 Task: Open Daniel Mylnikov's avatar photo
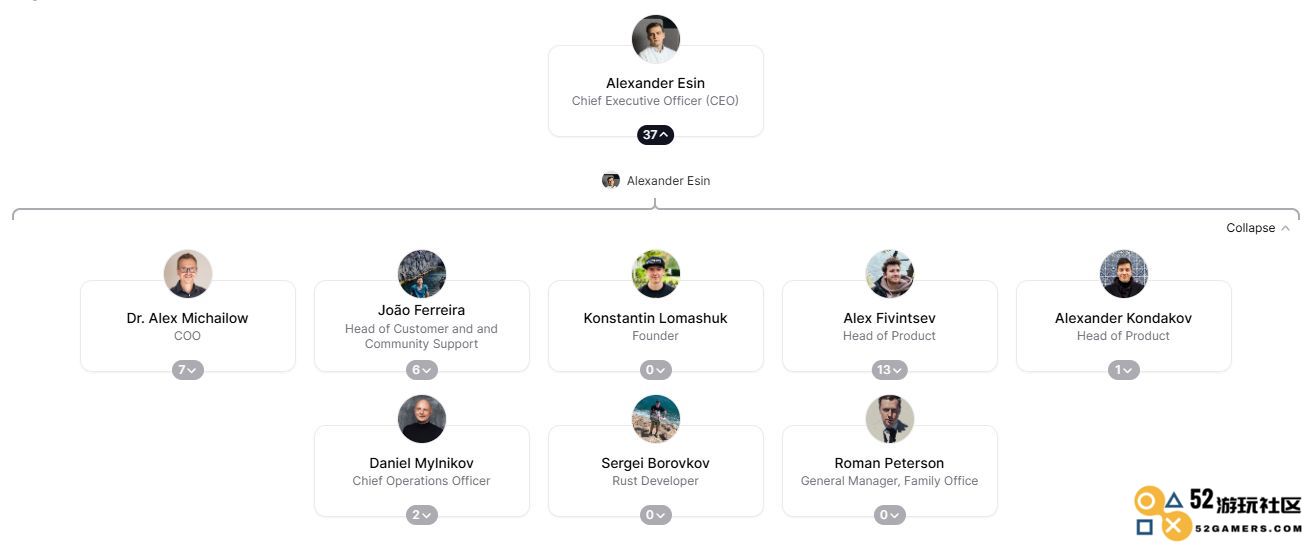click(422, 419)
